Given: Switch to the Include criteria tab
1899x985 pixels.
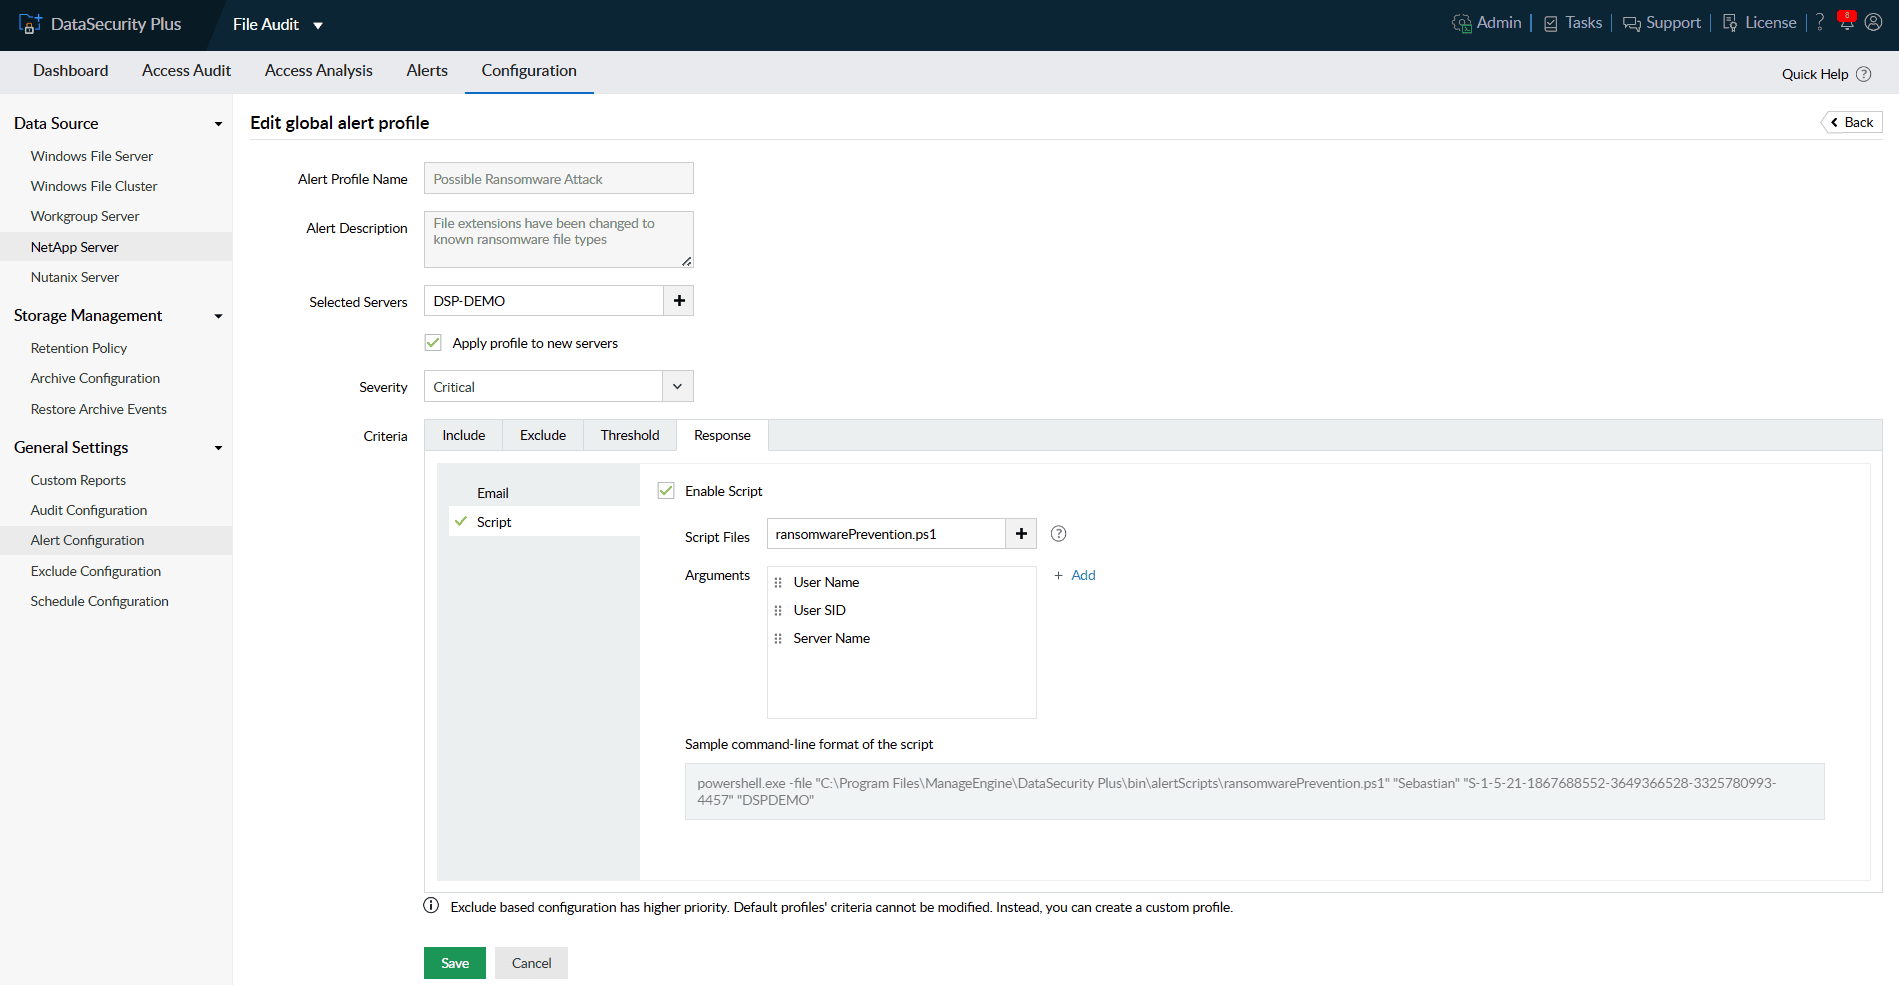Looking at the screenshot, I should point(464,435).
